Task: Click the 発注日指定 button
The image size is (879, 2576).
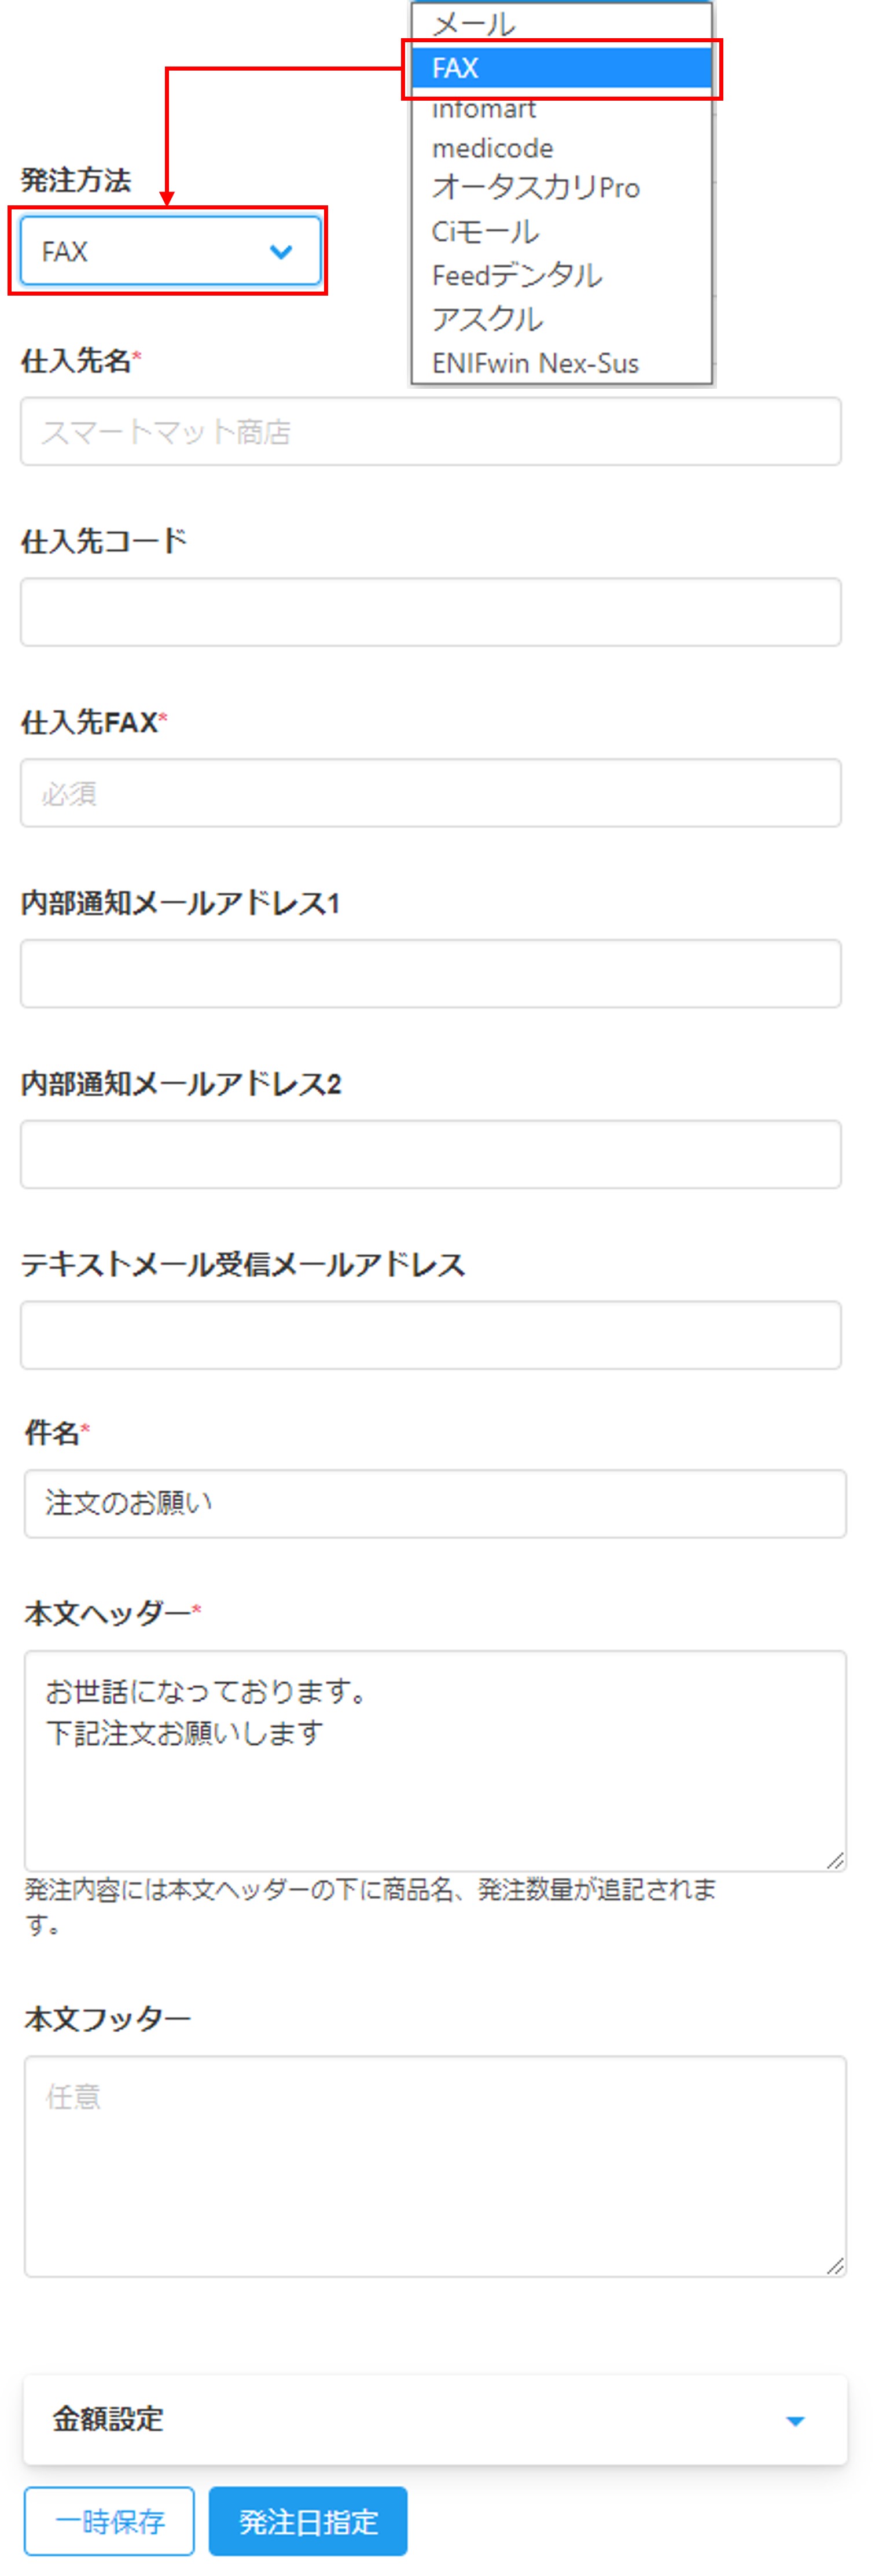Action: [308, 2520]
